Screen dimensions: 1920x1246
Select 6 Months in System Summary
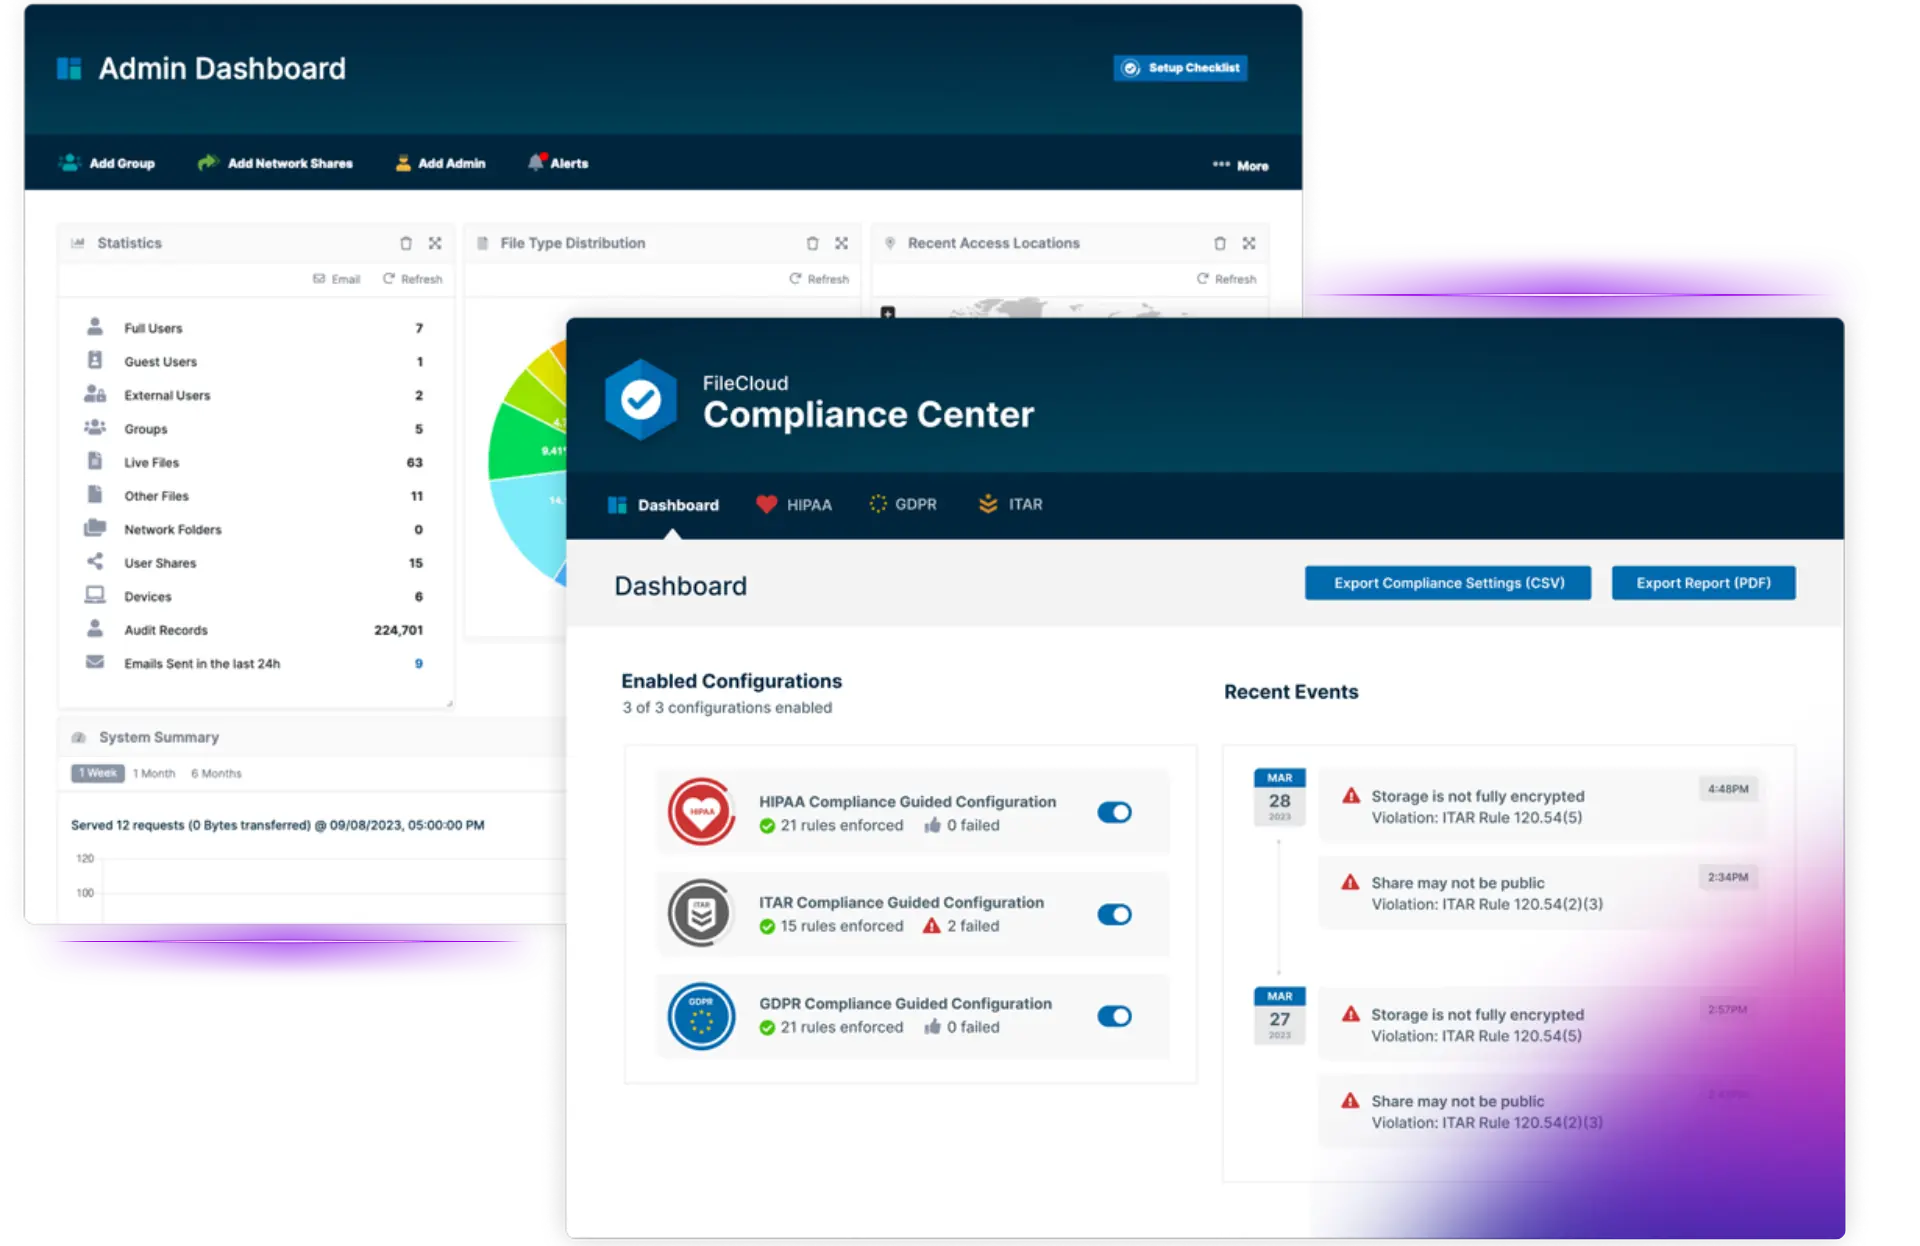click(x=216, y=773)
